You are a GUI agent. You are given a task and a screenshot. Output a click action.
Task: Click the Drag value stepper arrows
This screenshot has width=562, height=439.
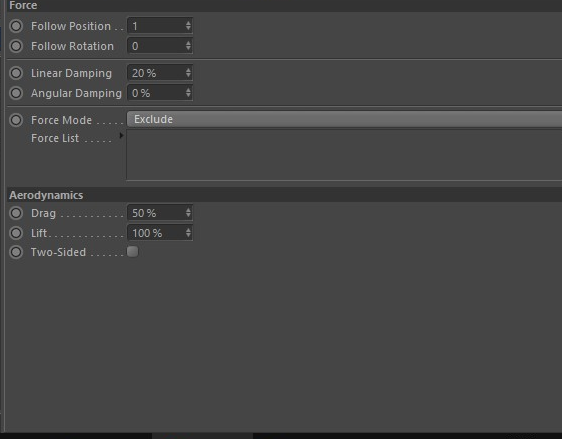pos(188,213)
